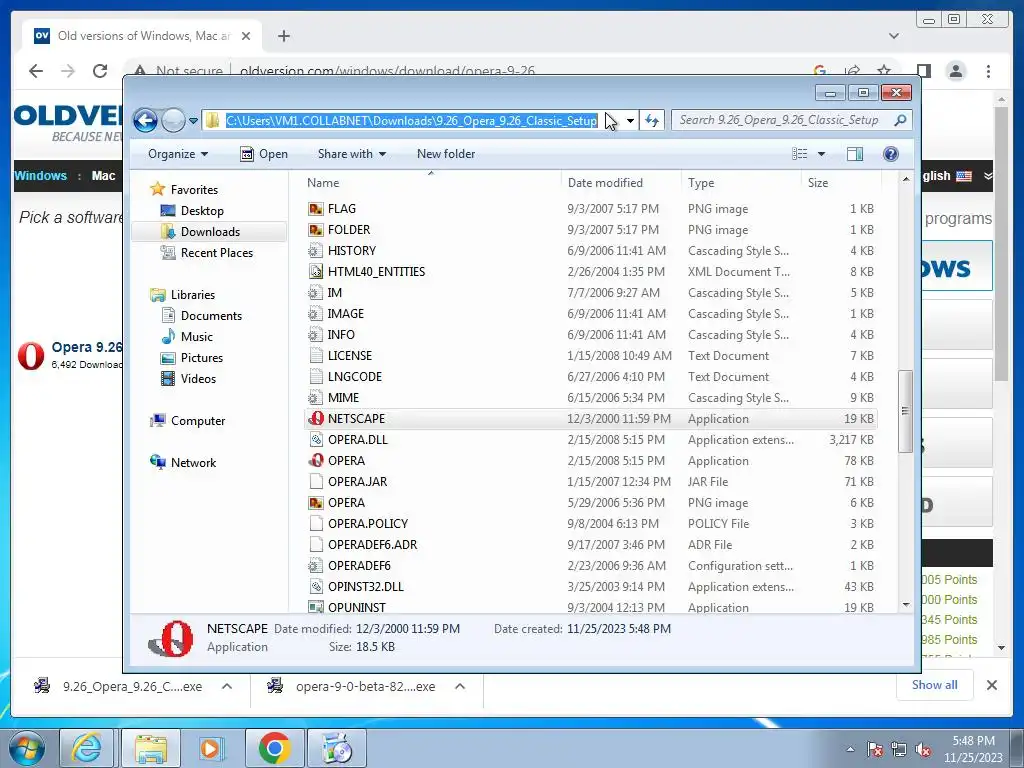Select the MIME file row
The width and height of the screenshot is (1024, 768).
tap(590, 398)
